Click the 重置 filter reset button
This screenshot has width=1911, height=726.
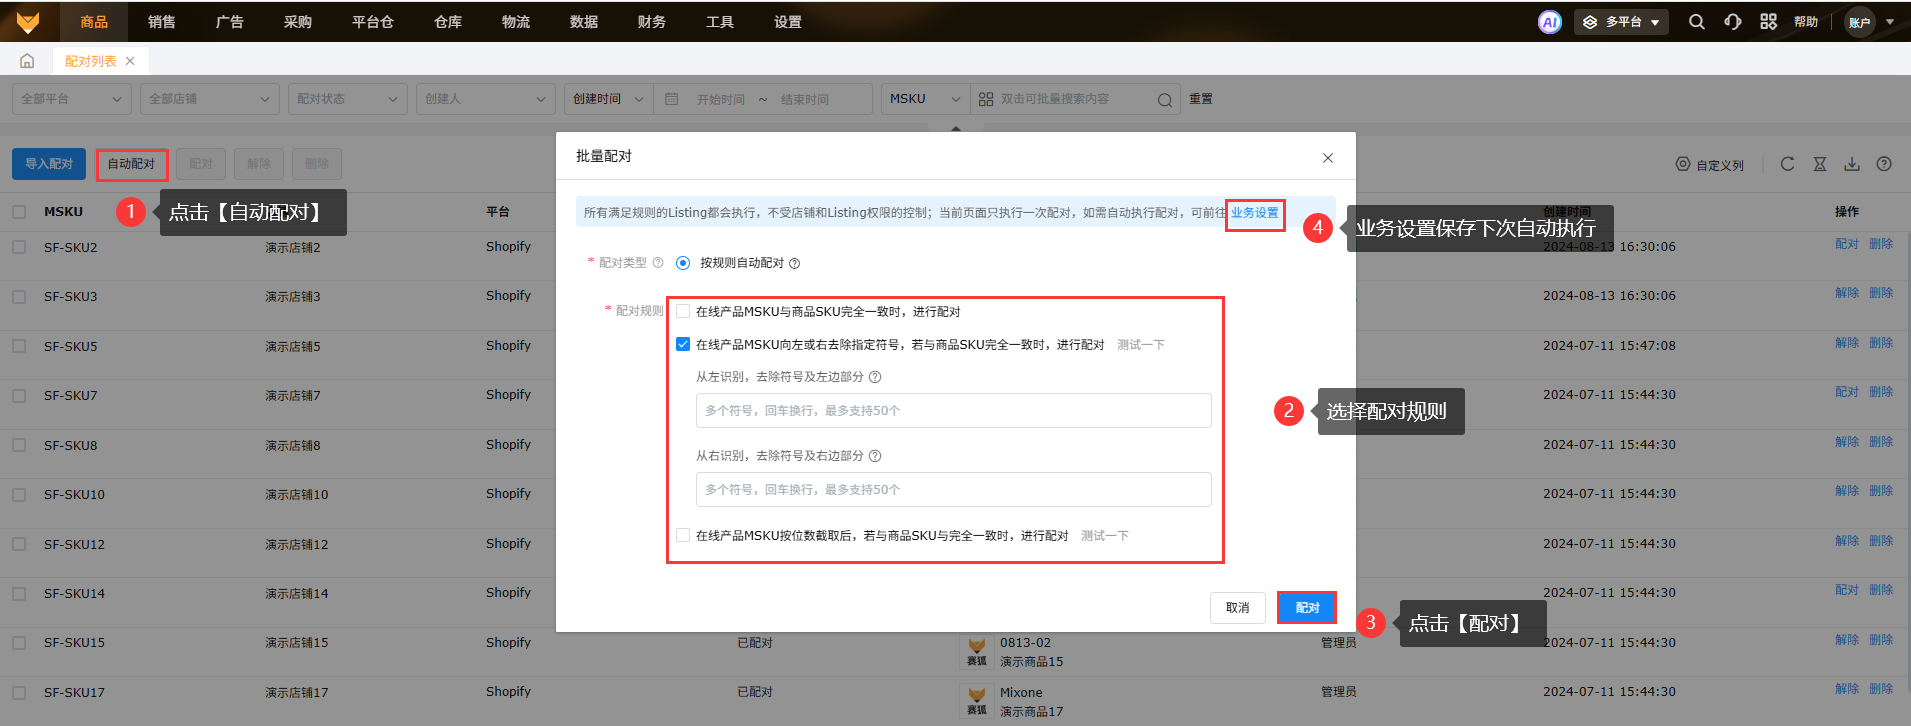click(x=1201, y=99)
